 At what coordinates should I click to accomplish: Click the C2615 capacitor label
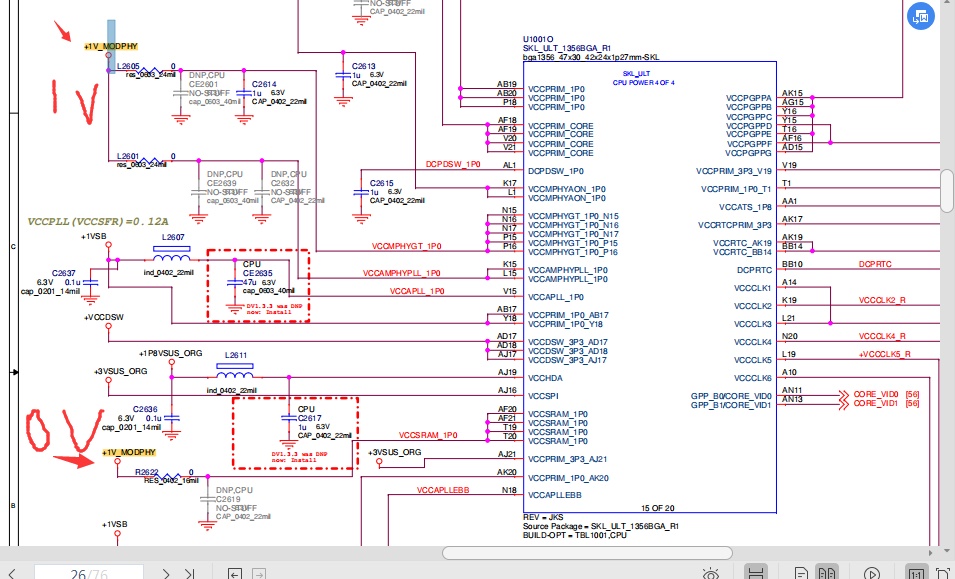(382, 183)
